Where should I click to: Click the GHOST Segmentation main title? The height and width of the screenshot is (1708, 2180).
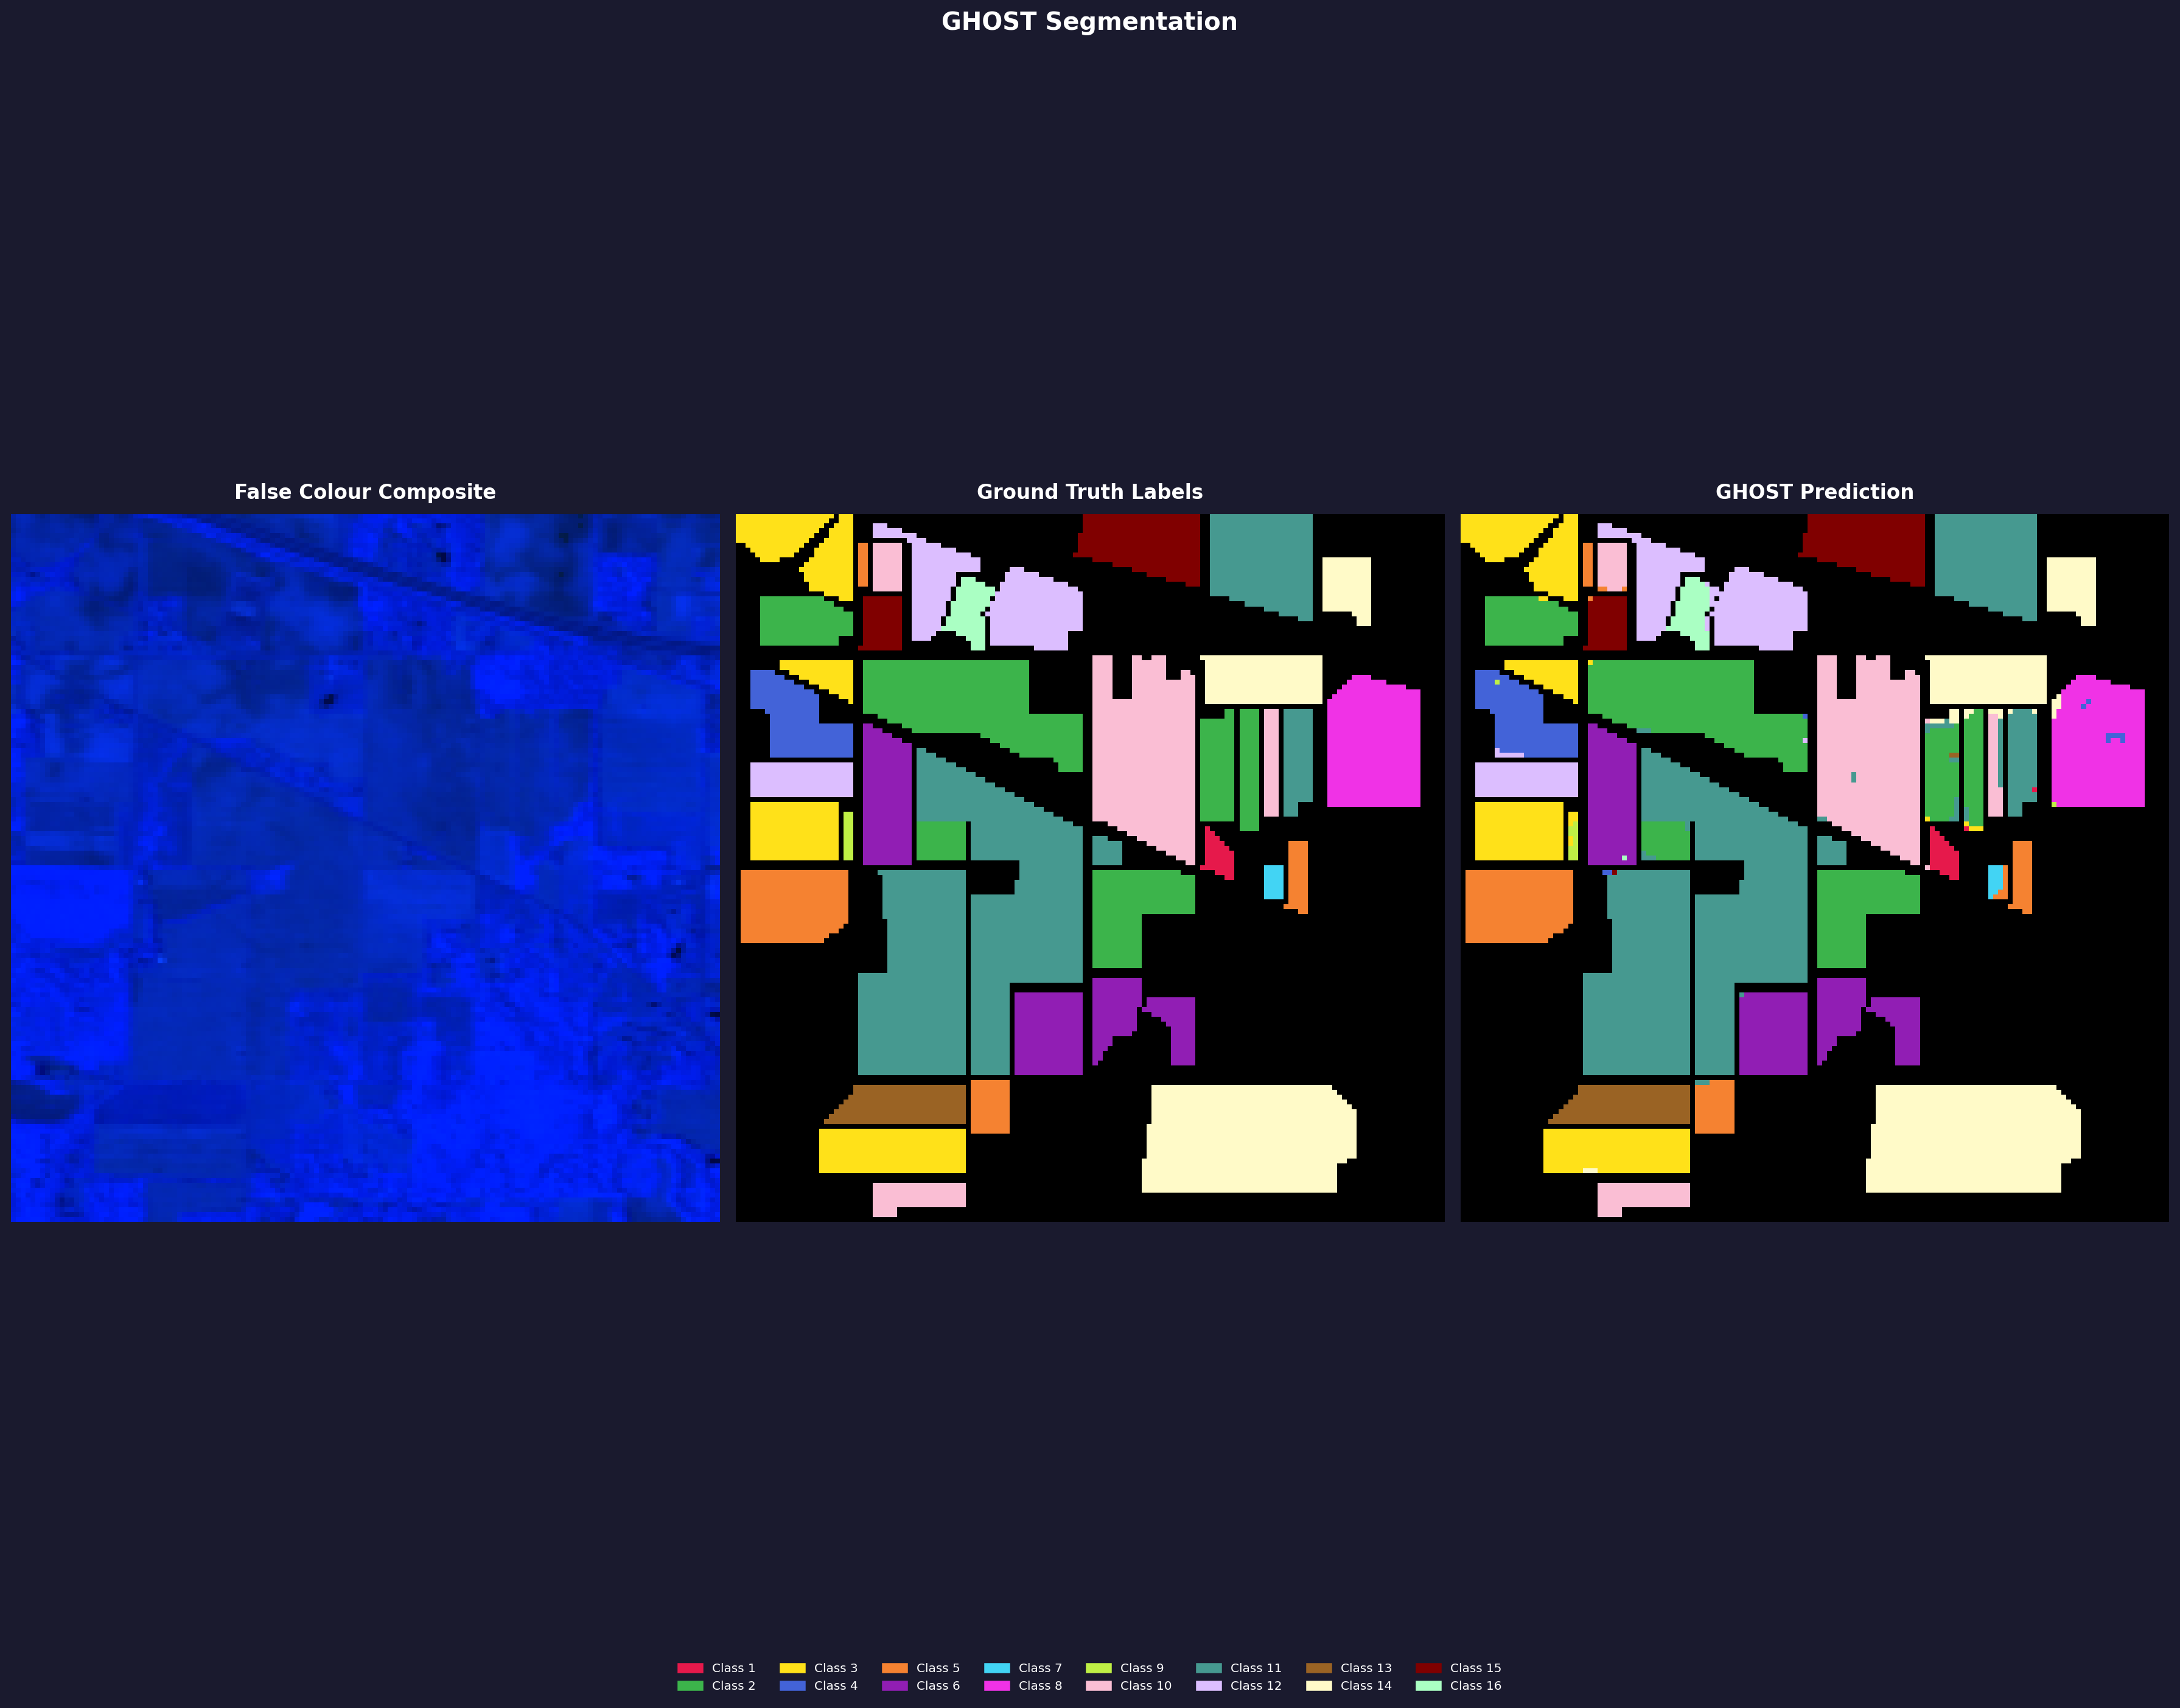[x=1089, y=20]
